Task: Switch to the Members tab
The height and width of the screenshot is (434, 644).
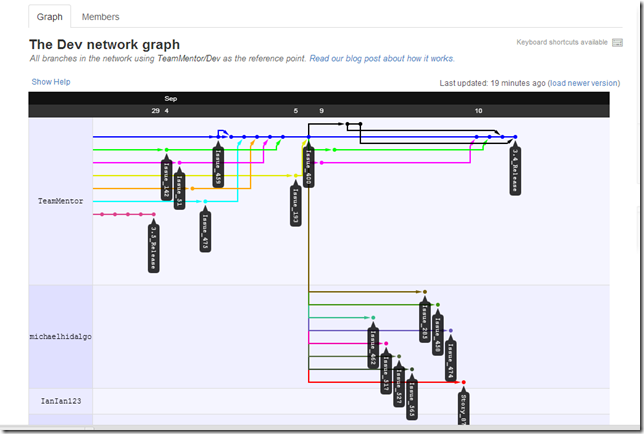Action: (100, 17)
